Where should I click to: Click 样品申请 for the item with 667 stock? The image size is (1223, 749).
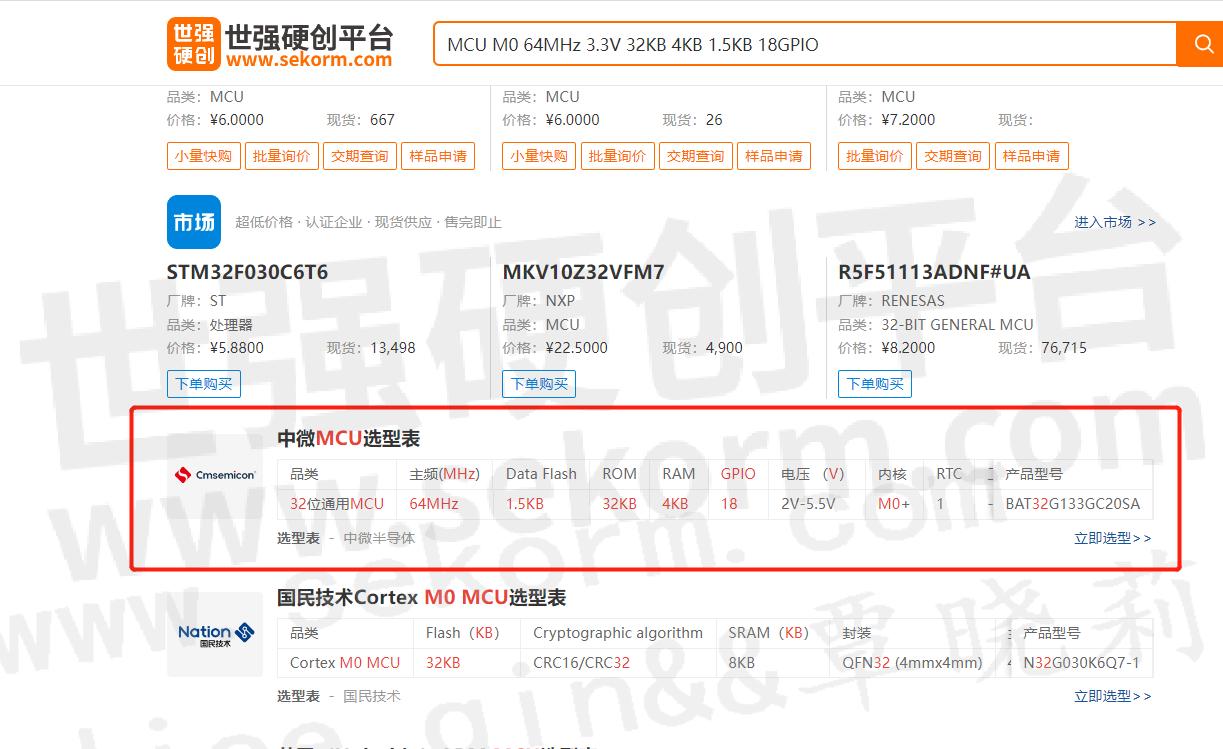pyautogui.click(x=438, y=156)
